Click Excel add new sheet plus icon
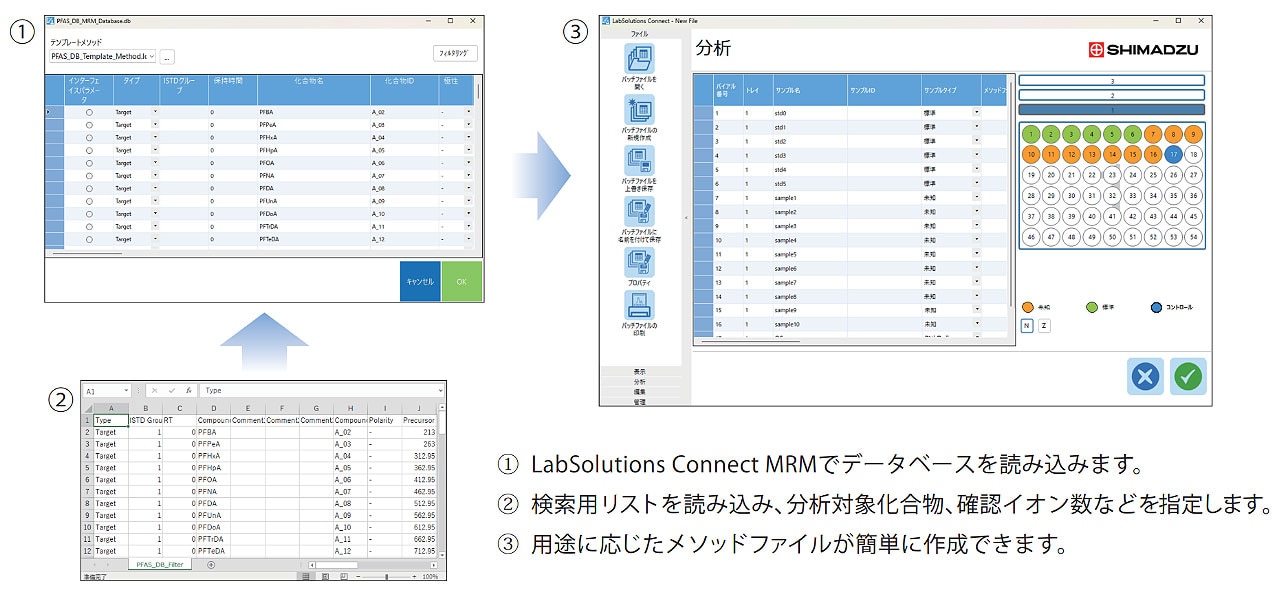1283x597 pixels. coord(210,565)
